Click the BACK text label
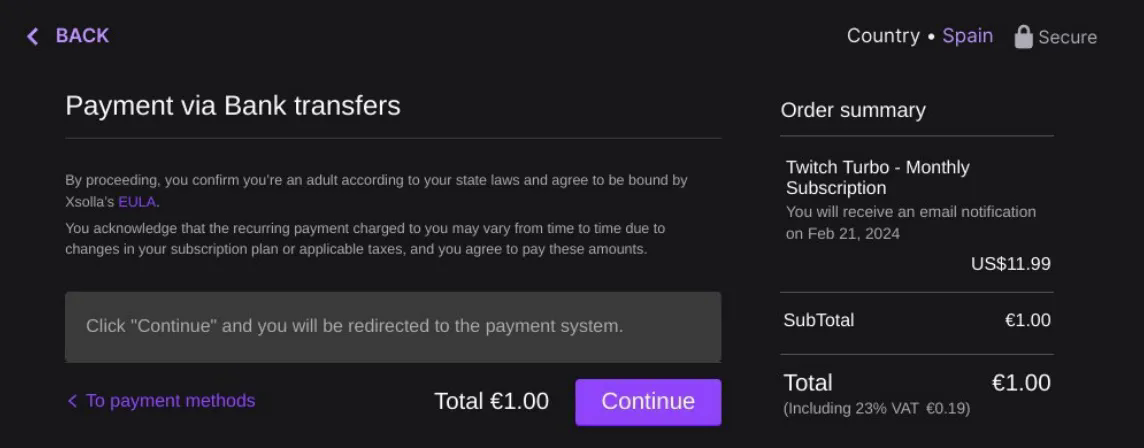Screen dimensions: 1144x448 [82, 36]
